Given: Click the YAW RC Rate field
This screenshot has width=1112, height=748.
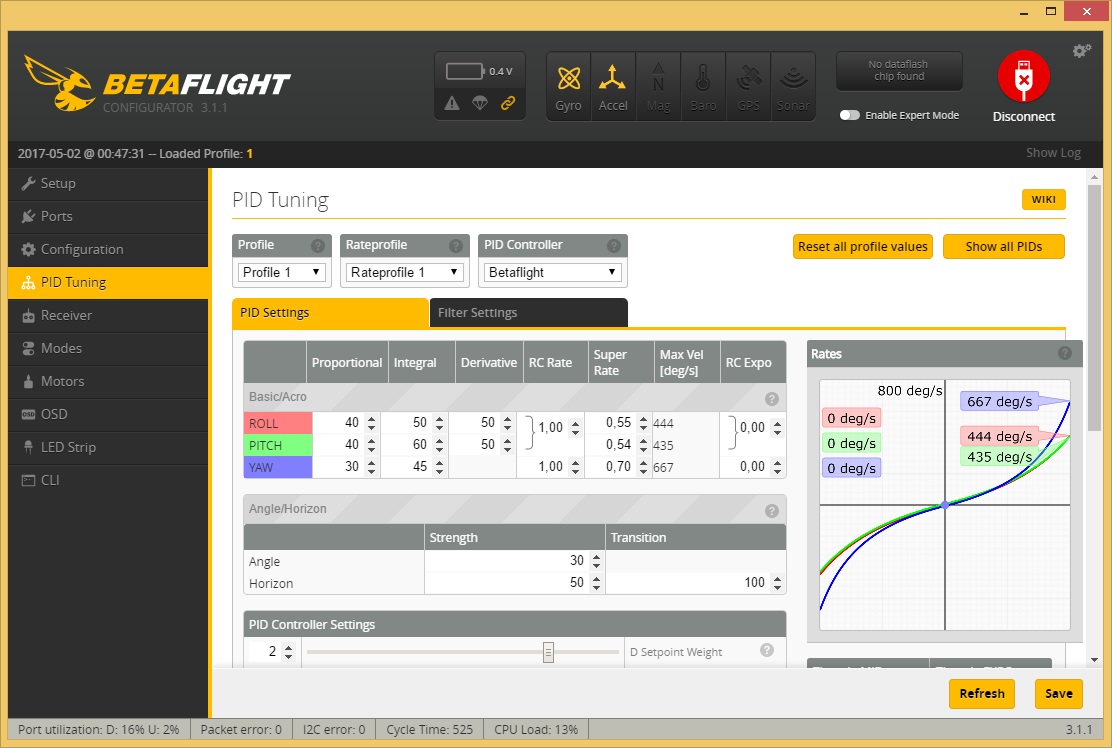Looking at the screenshot, I should [550, 467].
